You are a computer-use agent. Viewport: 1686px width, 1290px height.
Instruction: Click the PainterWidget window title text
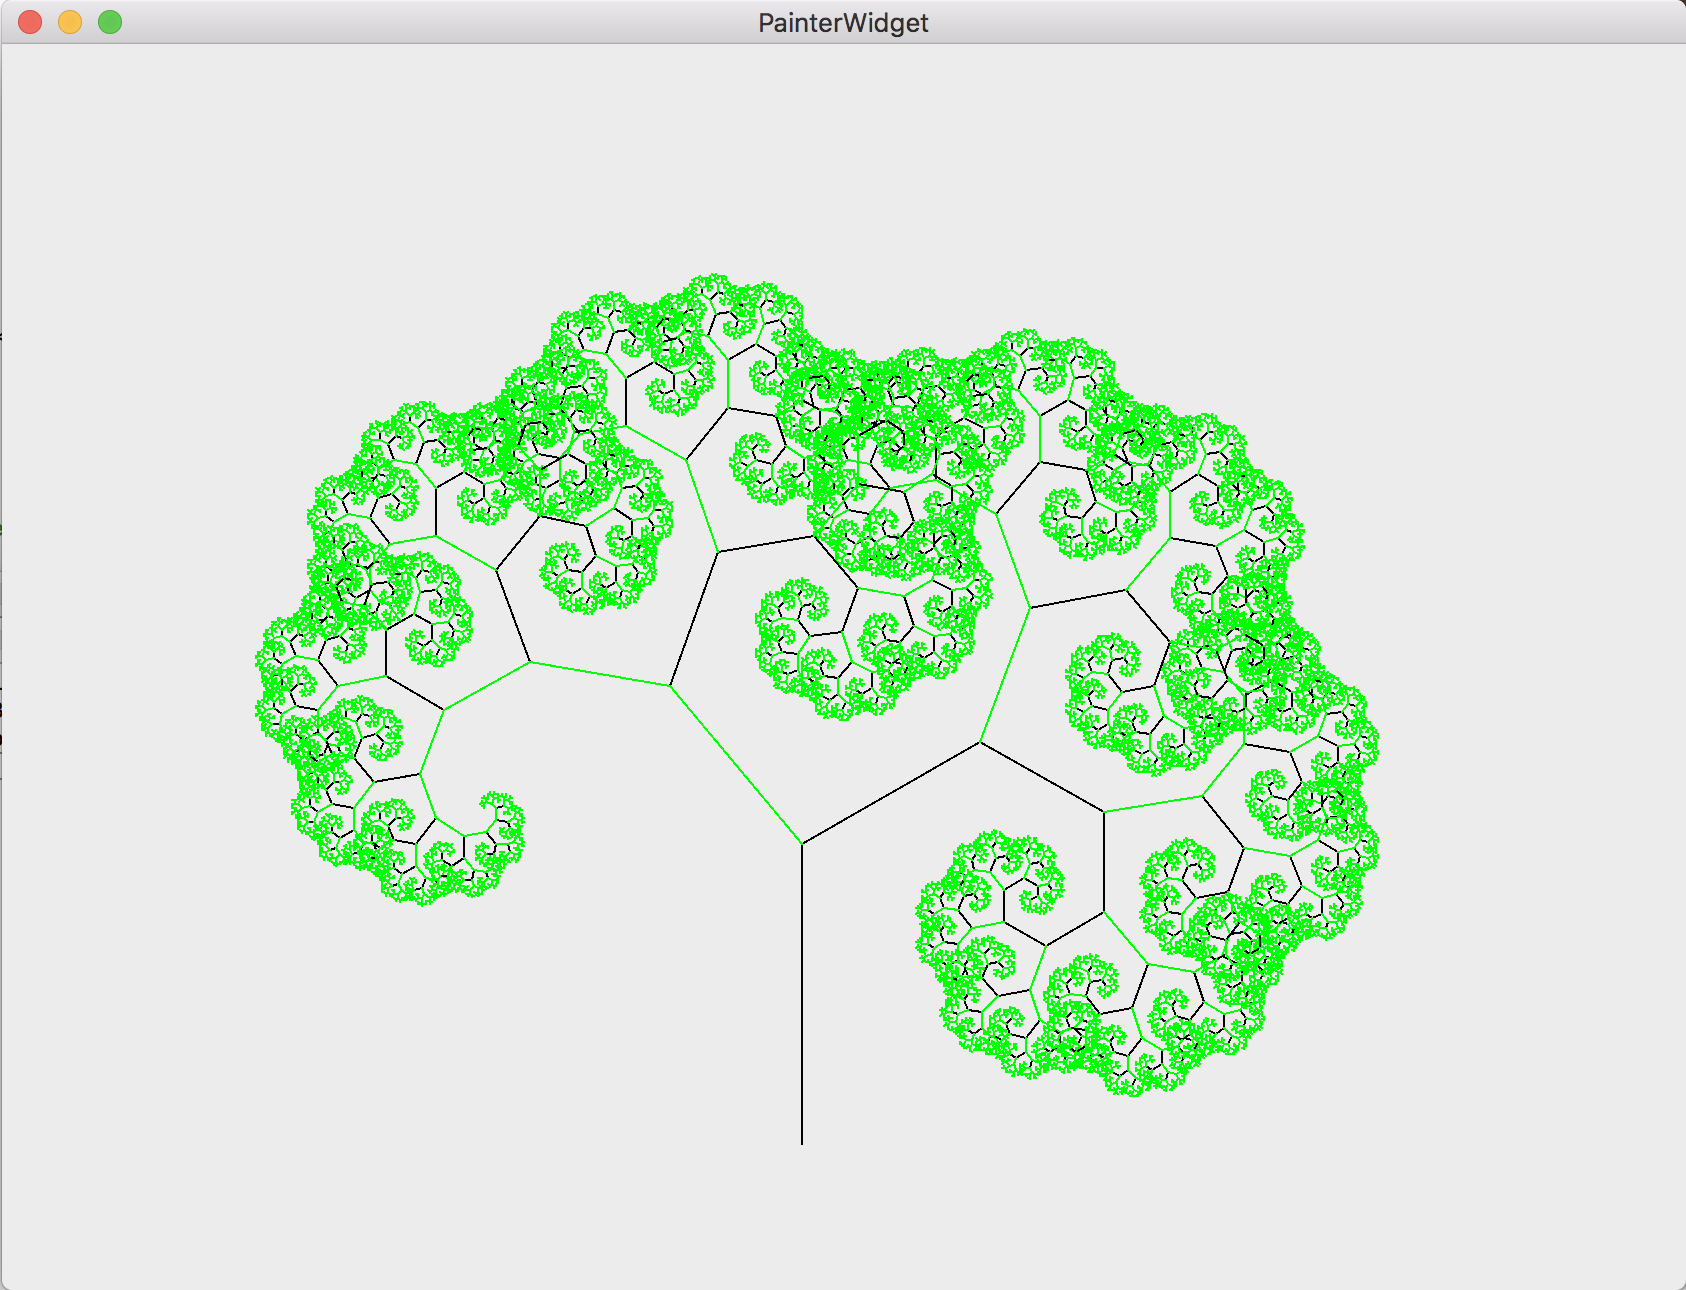coord(842,23)
